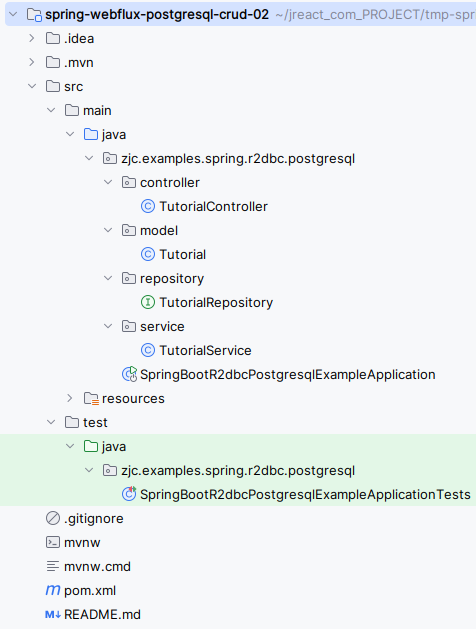This screenshot has height=629, width=476.
Task: Collapse the main folder
Action: click(51, 110)
